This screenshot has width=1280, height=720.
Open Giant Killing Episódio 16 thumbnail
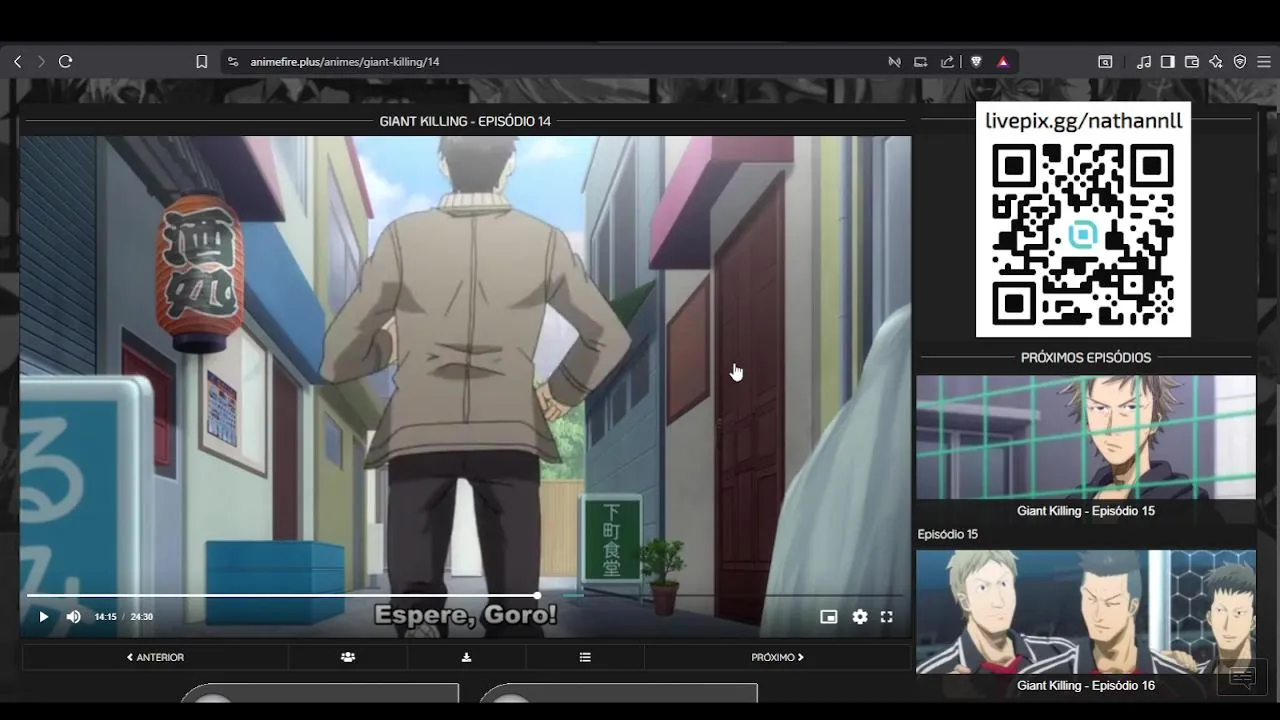coord(1086,611)
